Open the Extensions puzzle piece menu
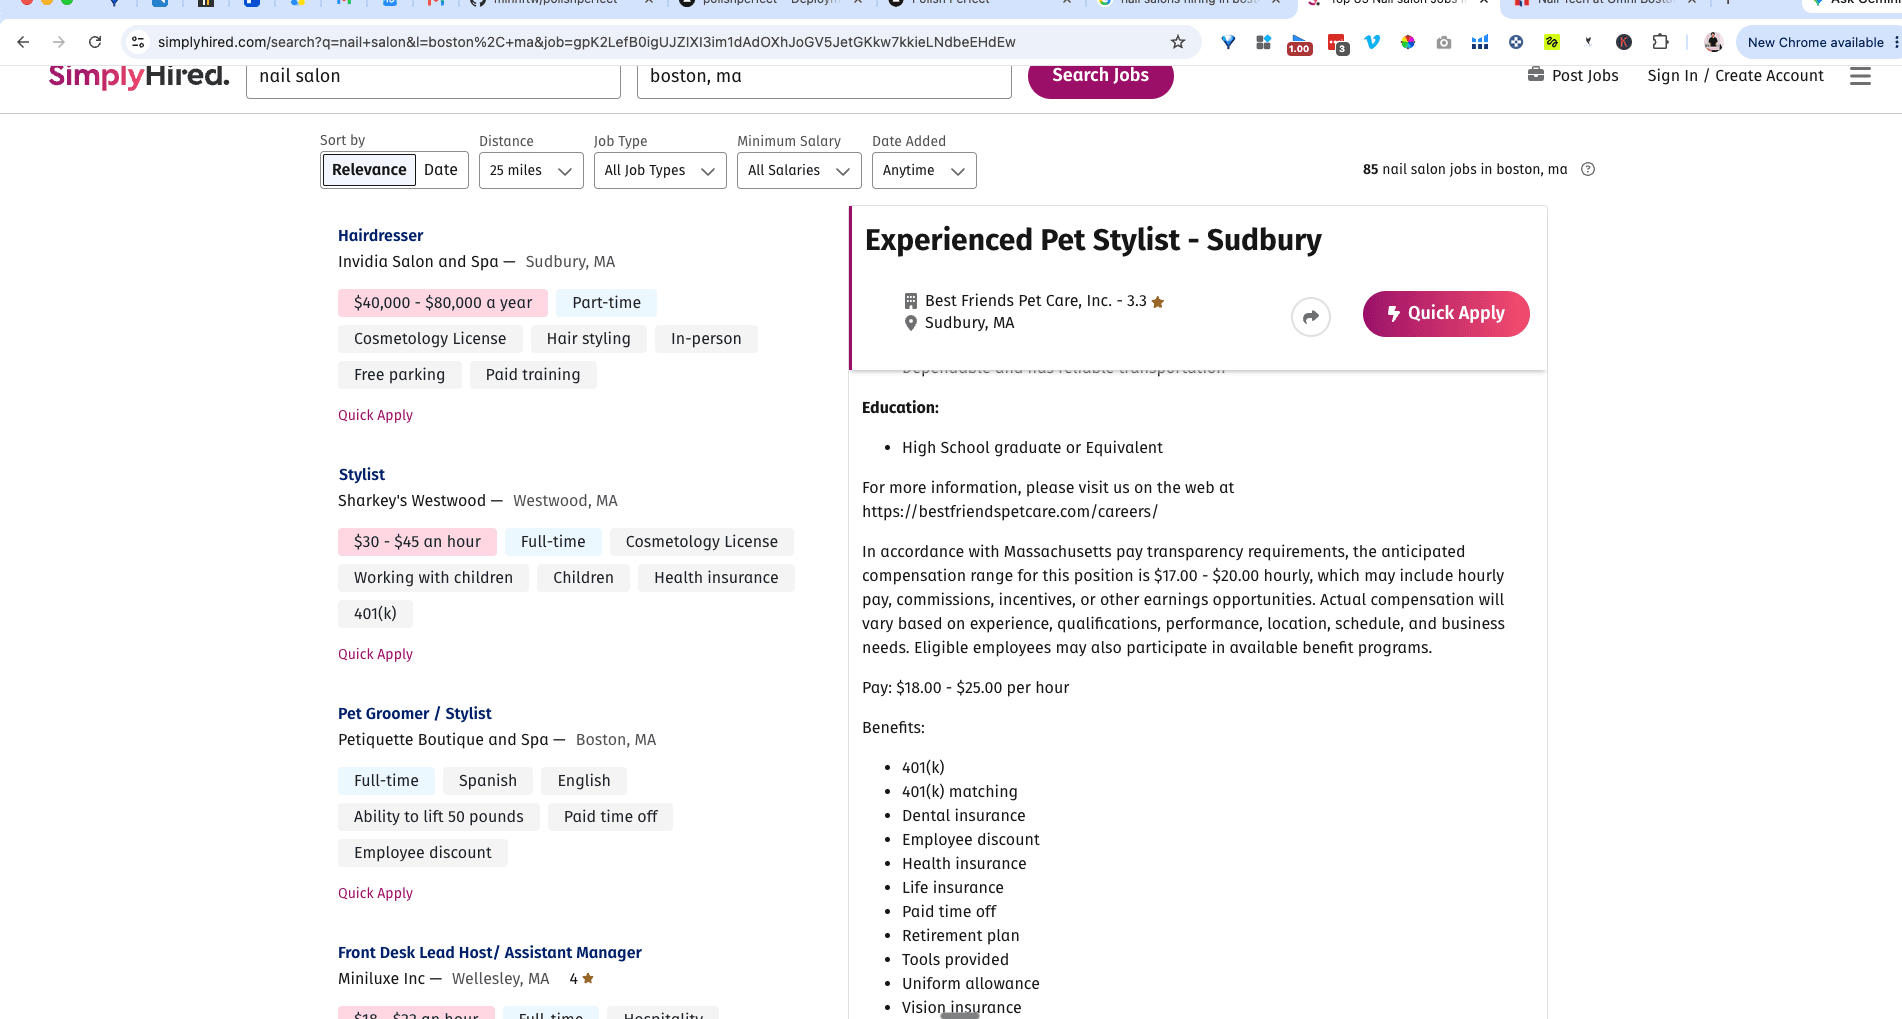Image resolution: width=1902 pixels, height=1019 pixels. coord(1661,42)
